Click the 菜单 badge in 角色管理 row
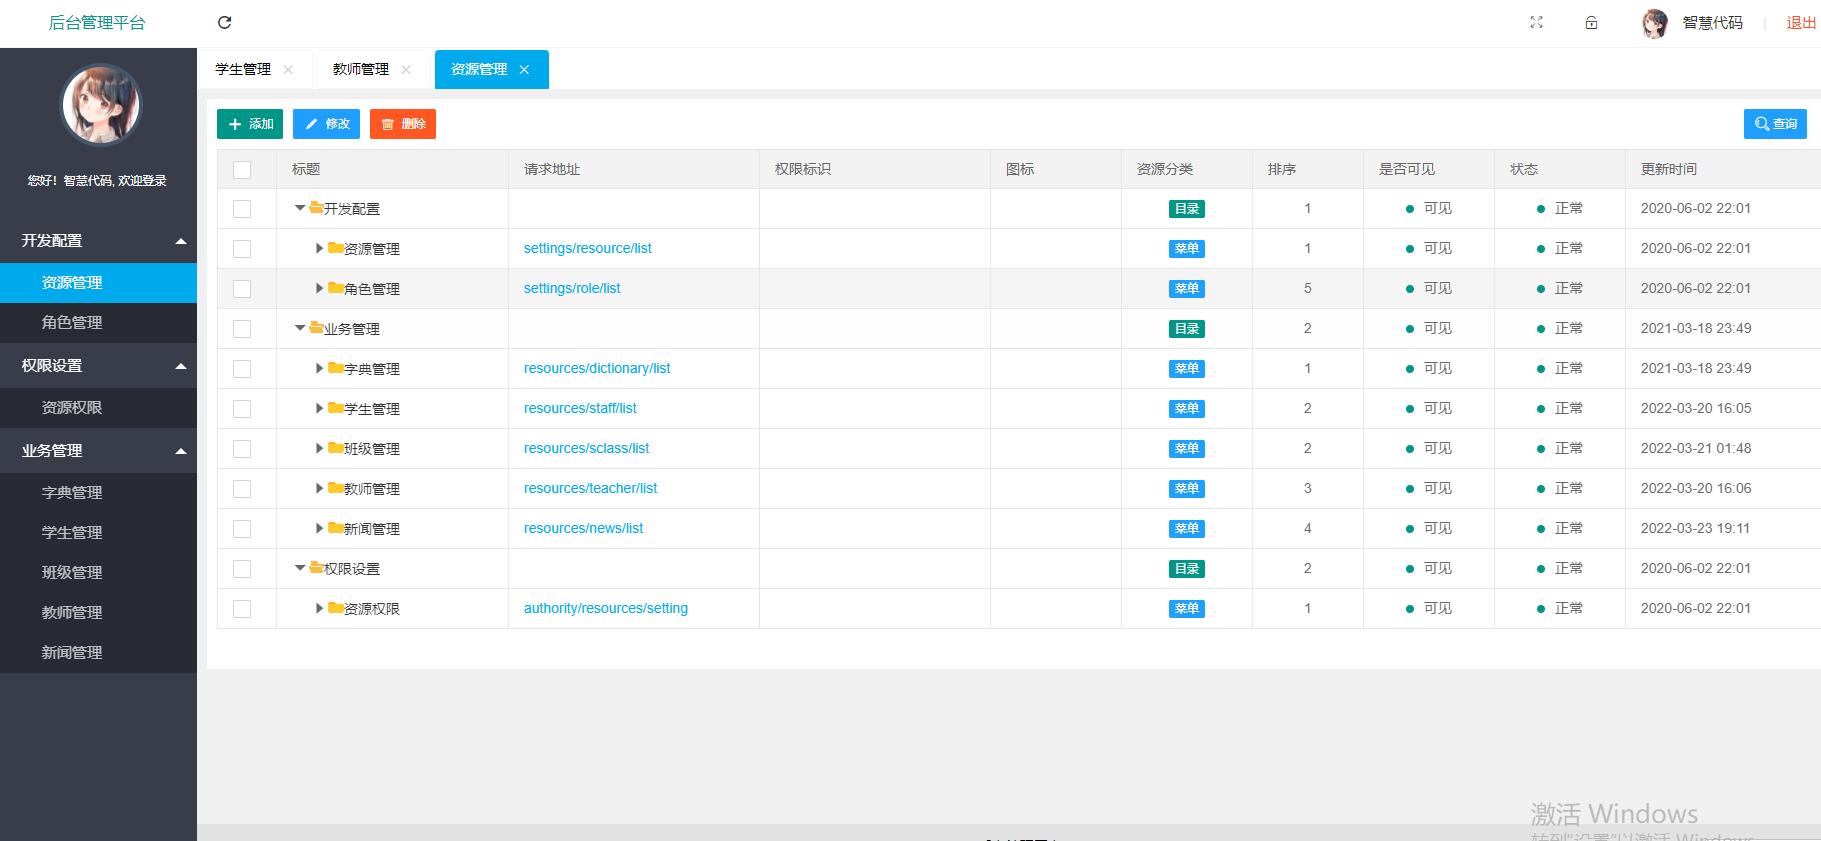 (1187, 289)
